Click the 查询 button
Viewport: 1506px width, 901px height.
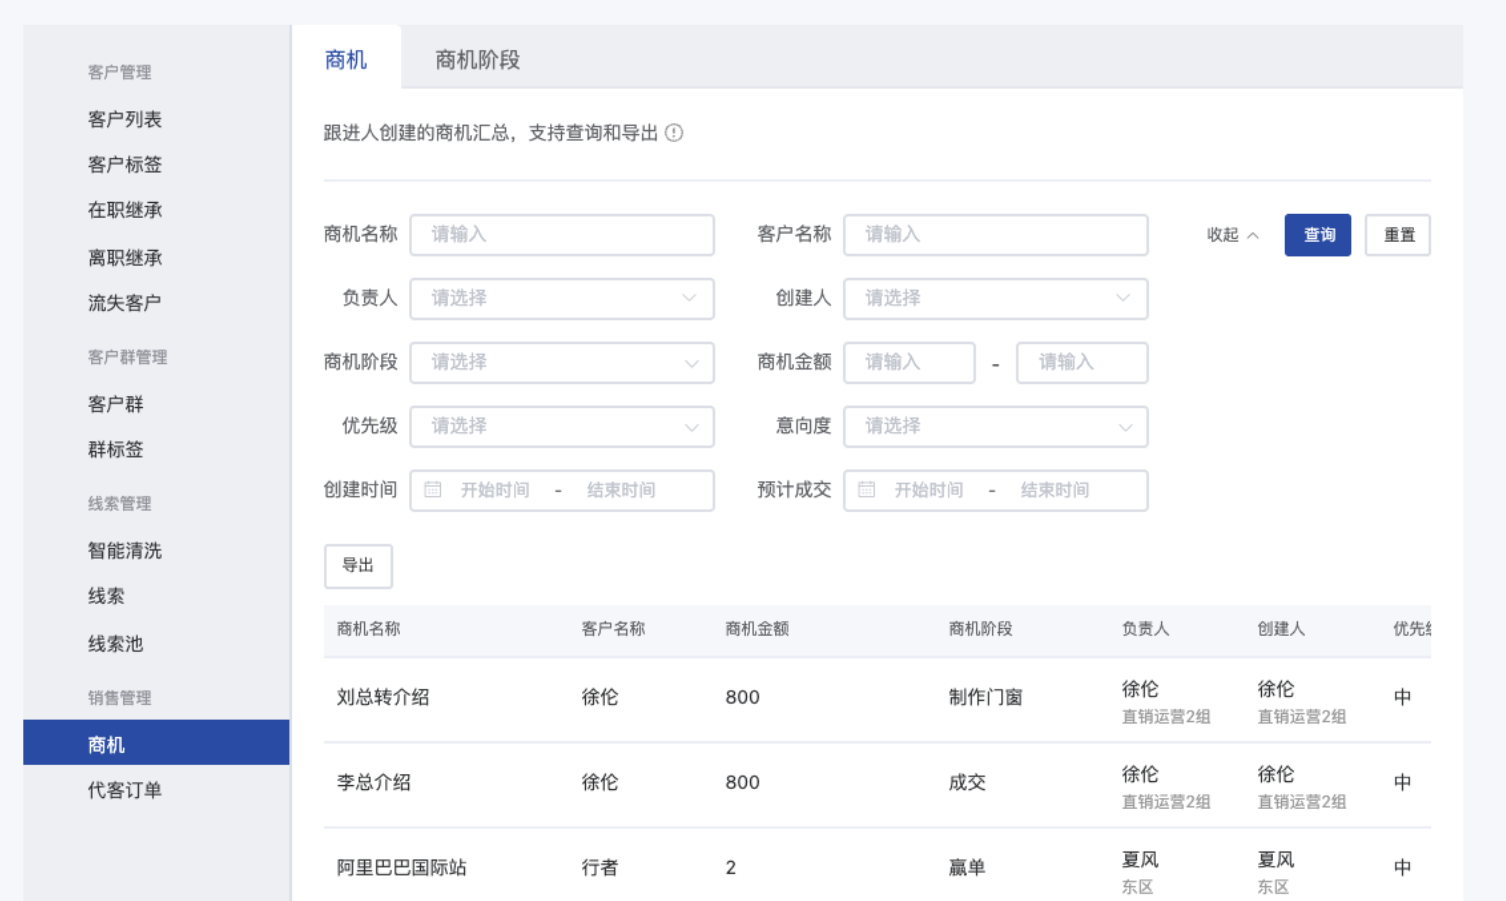[x=1318, y=235]
